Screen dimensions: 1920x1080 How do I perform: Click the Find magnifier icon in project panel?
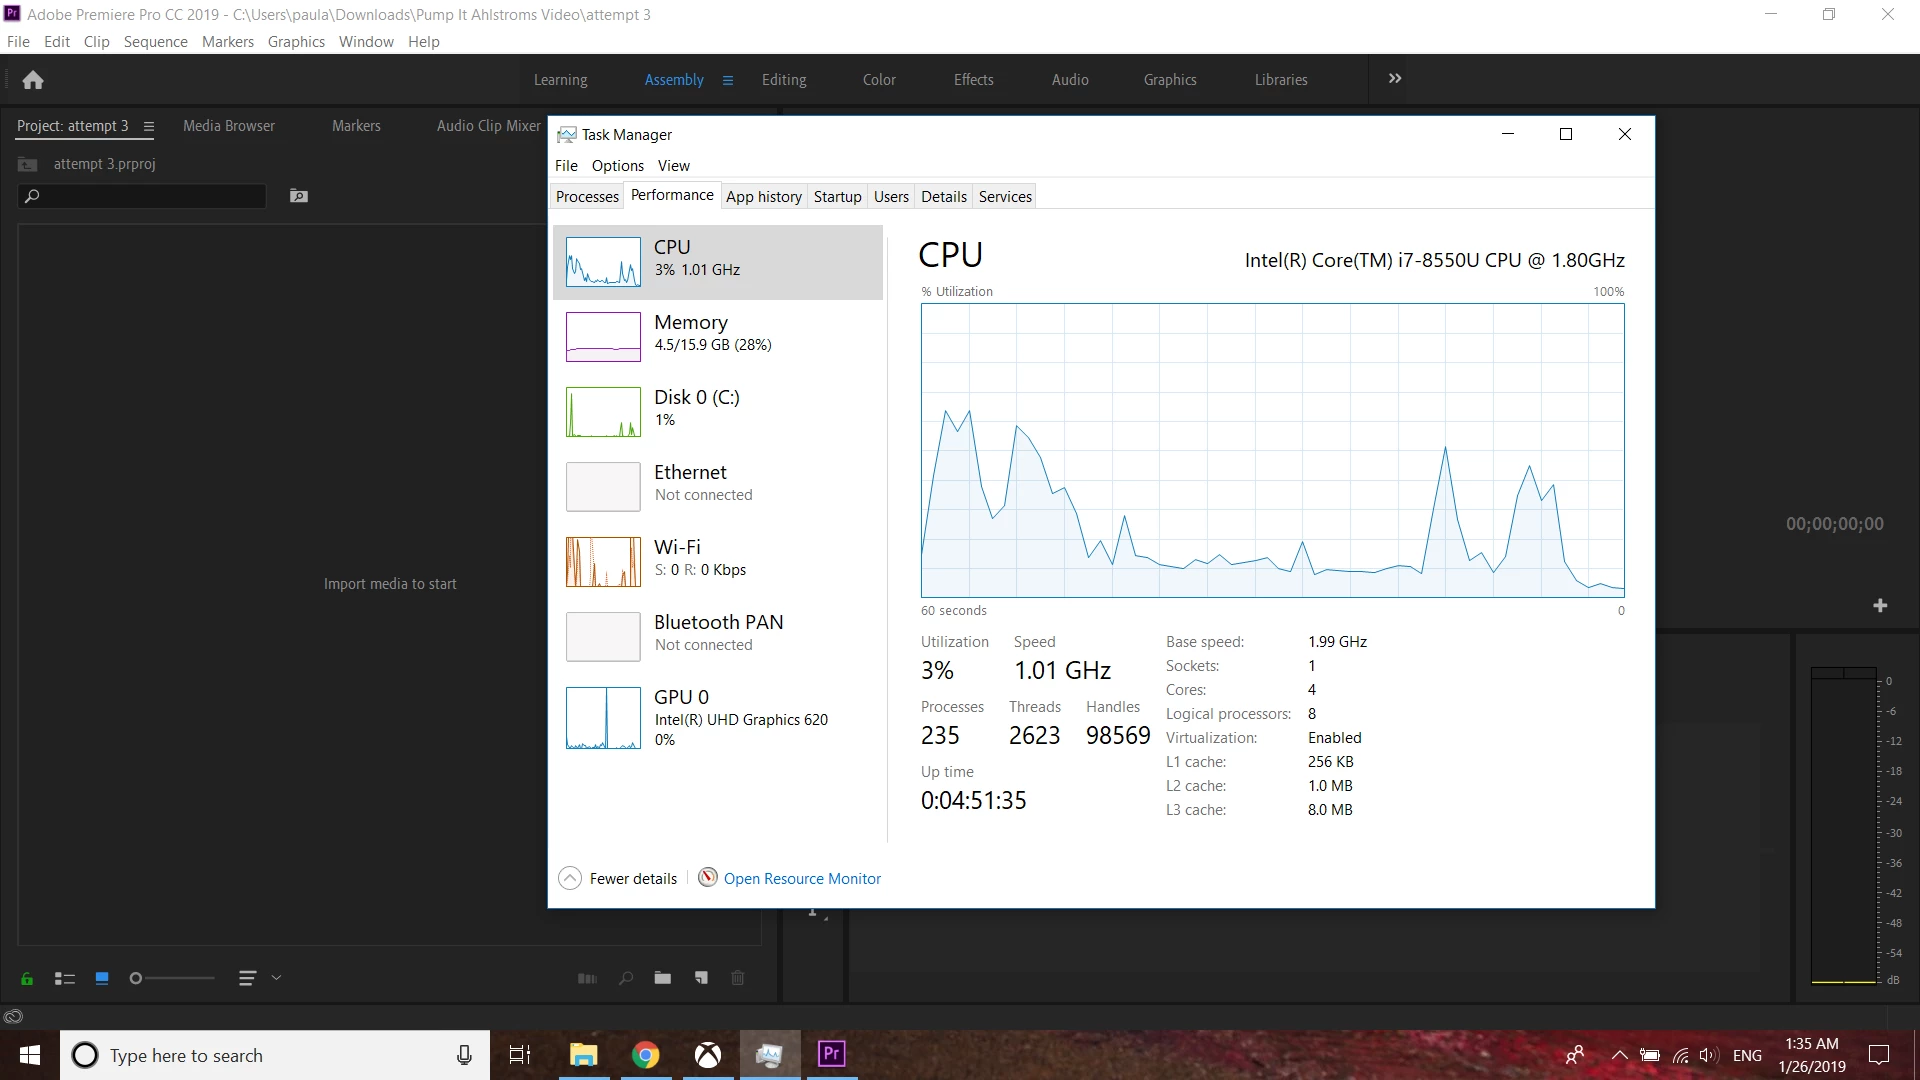(x=626, y=979)
